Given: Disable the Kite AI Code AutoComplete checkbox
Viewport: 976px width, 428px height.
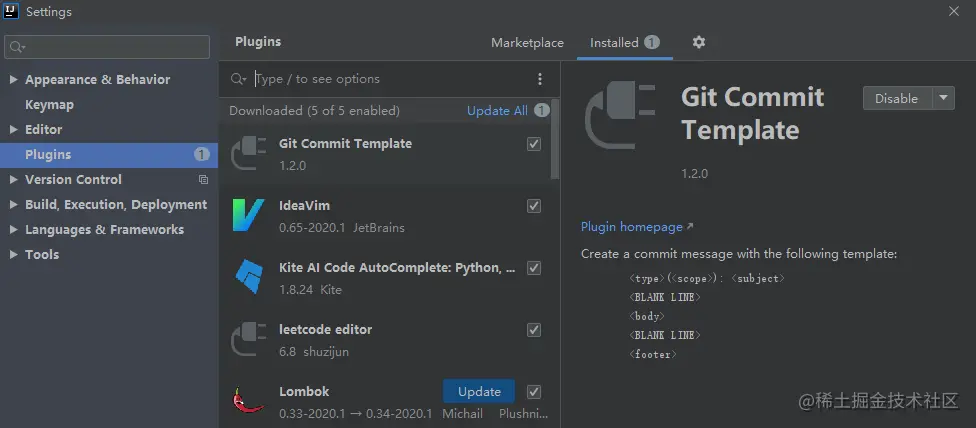Looking at the screenshot, I should tap(534, 268).
